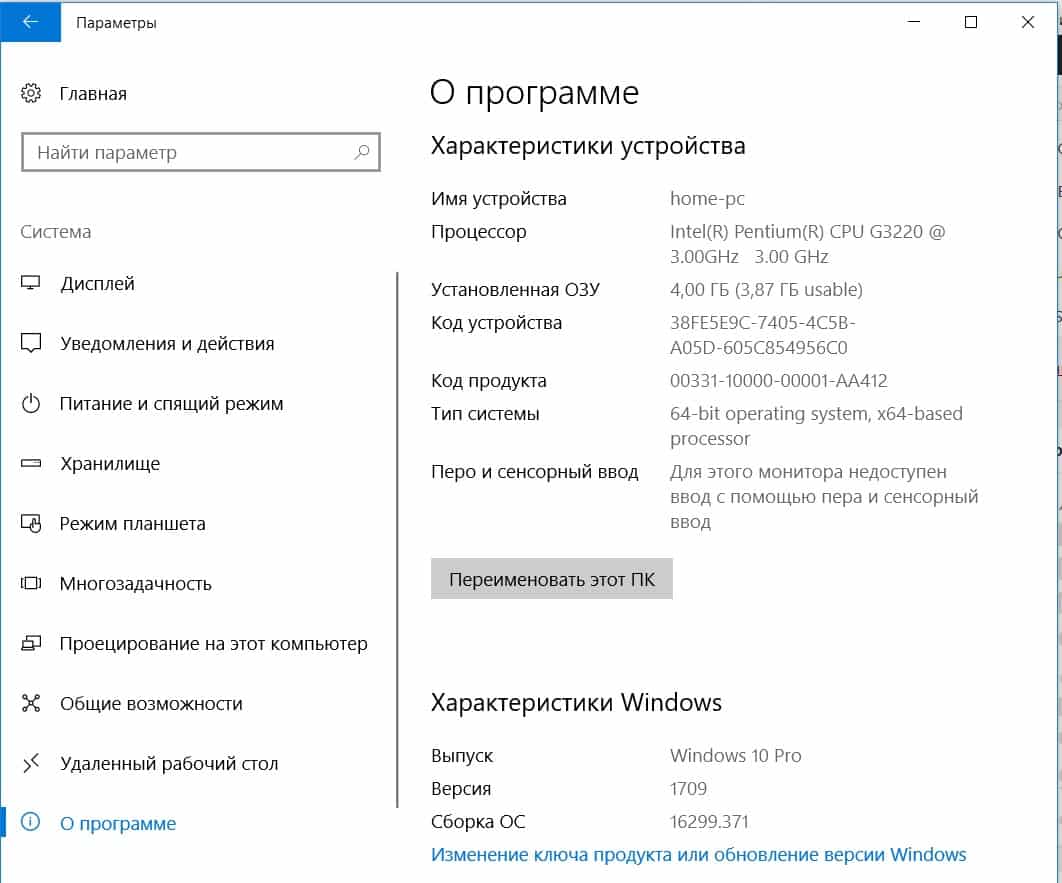This screenshot has height=883, width=1062.
Task: Open Удаленный рабочий стол settings
Action: [169, 764]
